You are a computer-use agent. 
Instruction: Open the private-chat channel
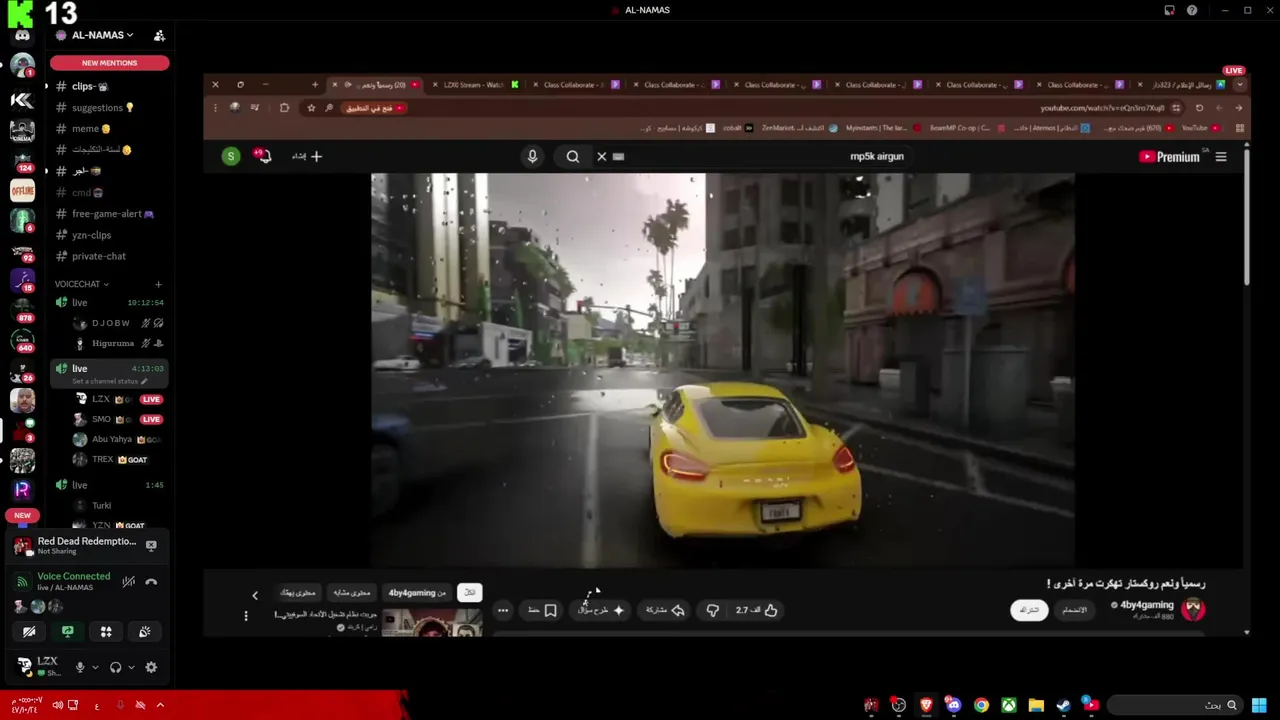tap(110, 256)
